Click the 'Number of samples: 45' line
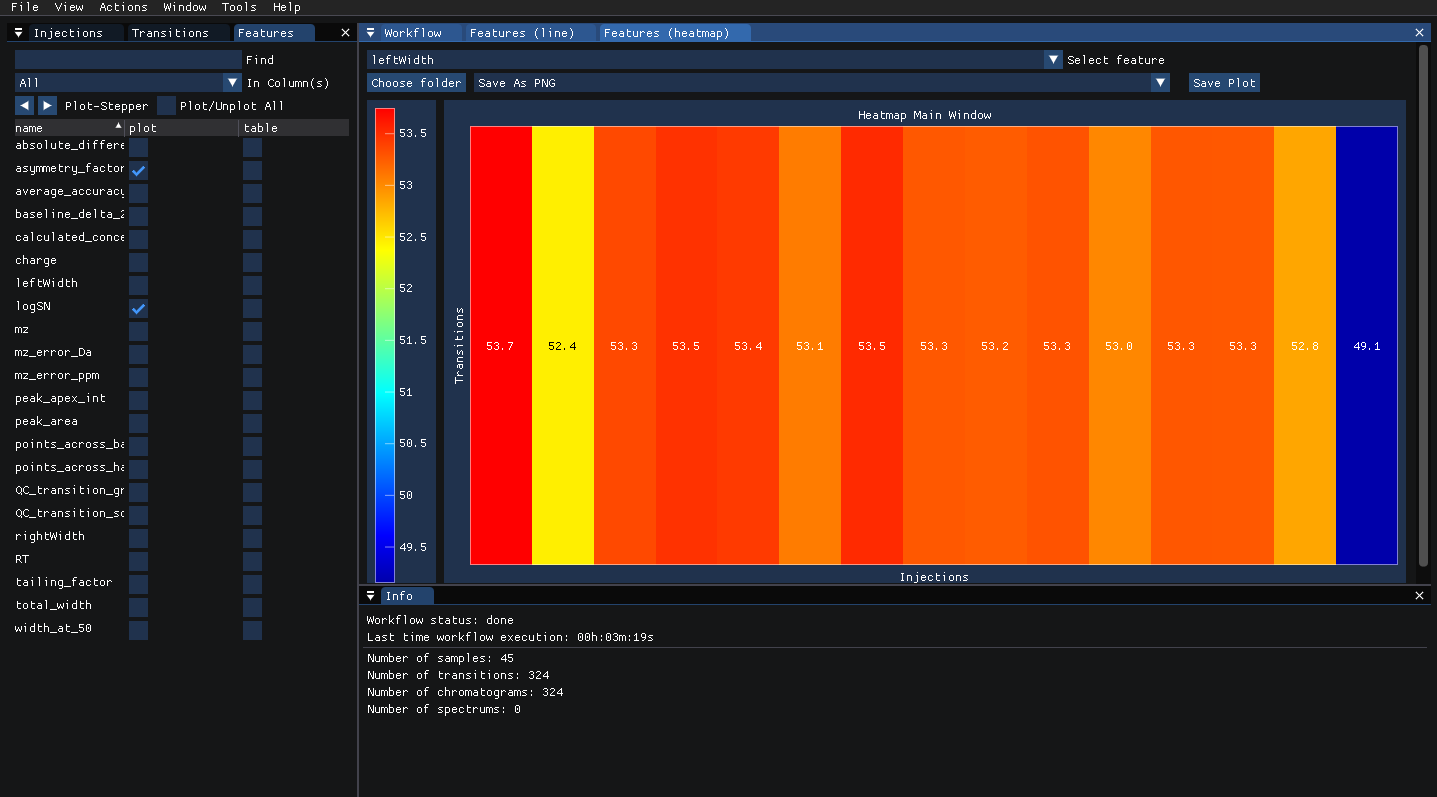The width and height of the screenshot is (1437, 797). pyautogui.click(x=440, y=658)
